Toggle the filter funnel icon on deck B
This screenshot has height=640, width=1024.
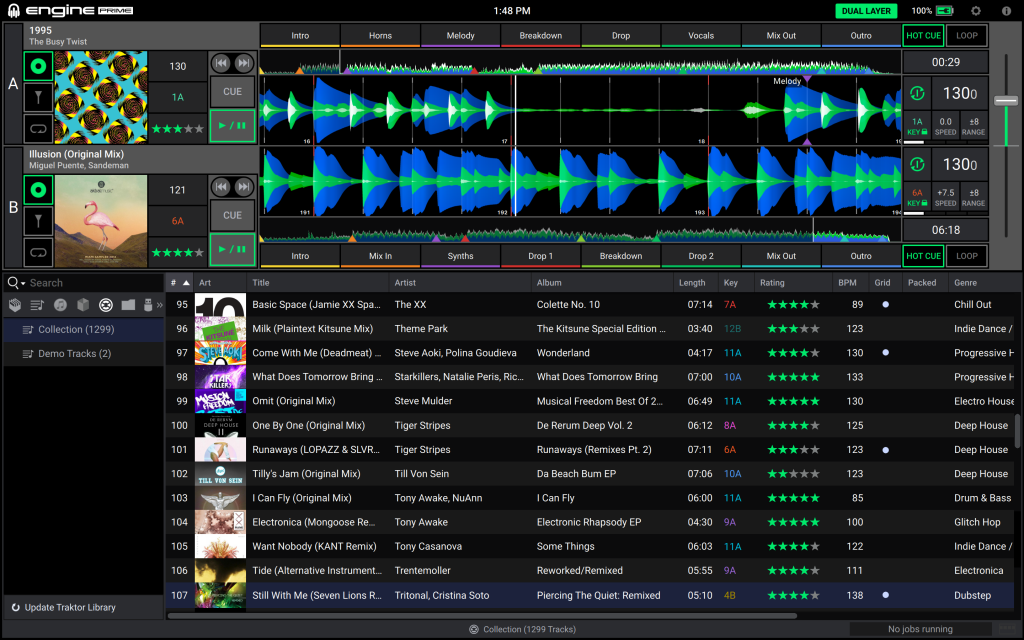tap(39, 221)
